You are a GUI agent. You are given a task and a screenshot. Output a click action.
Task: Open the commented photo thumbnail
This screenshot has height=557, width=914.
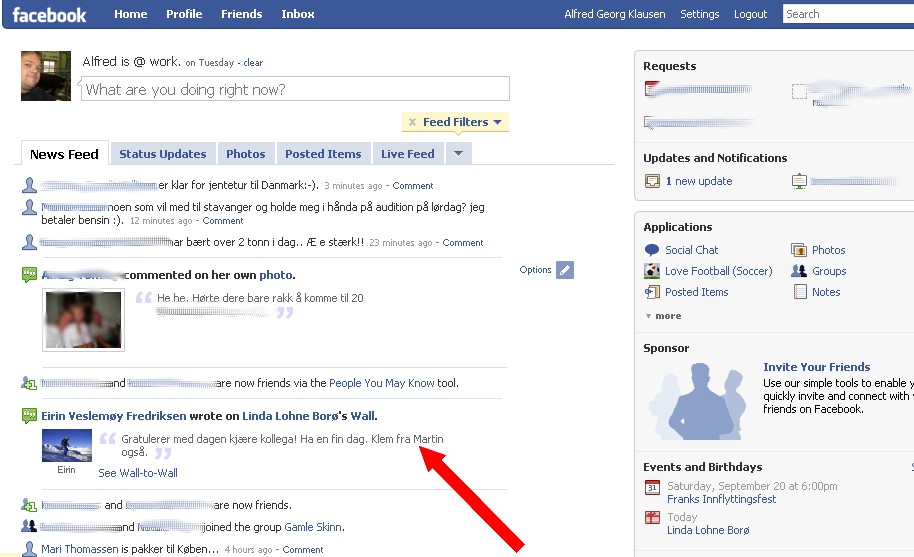click(x=83, y=320)
